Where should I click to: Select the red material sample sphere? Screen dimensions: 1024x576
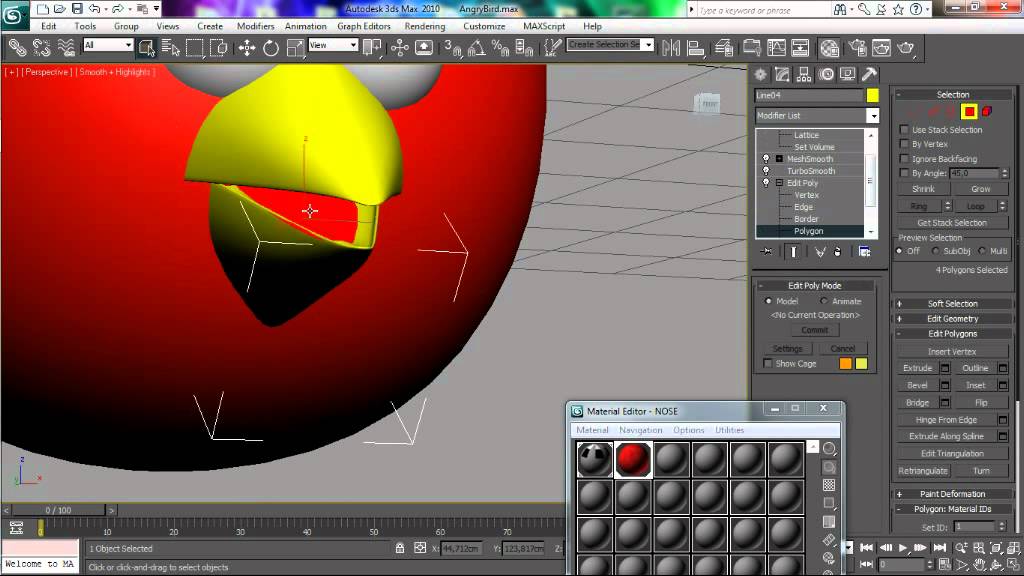632,459
